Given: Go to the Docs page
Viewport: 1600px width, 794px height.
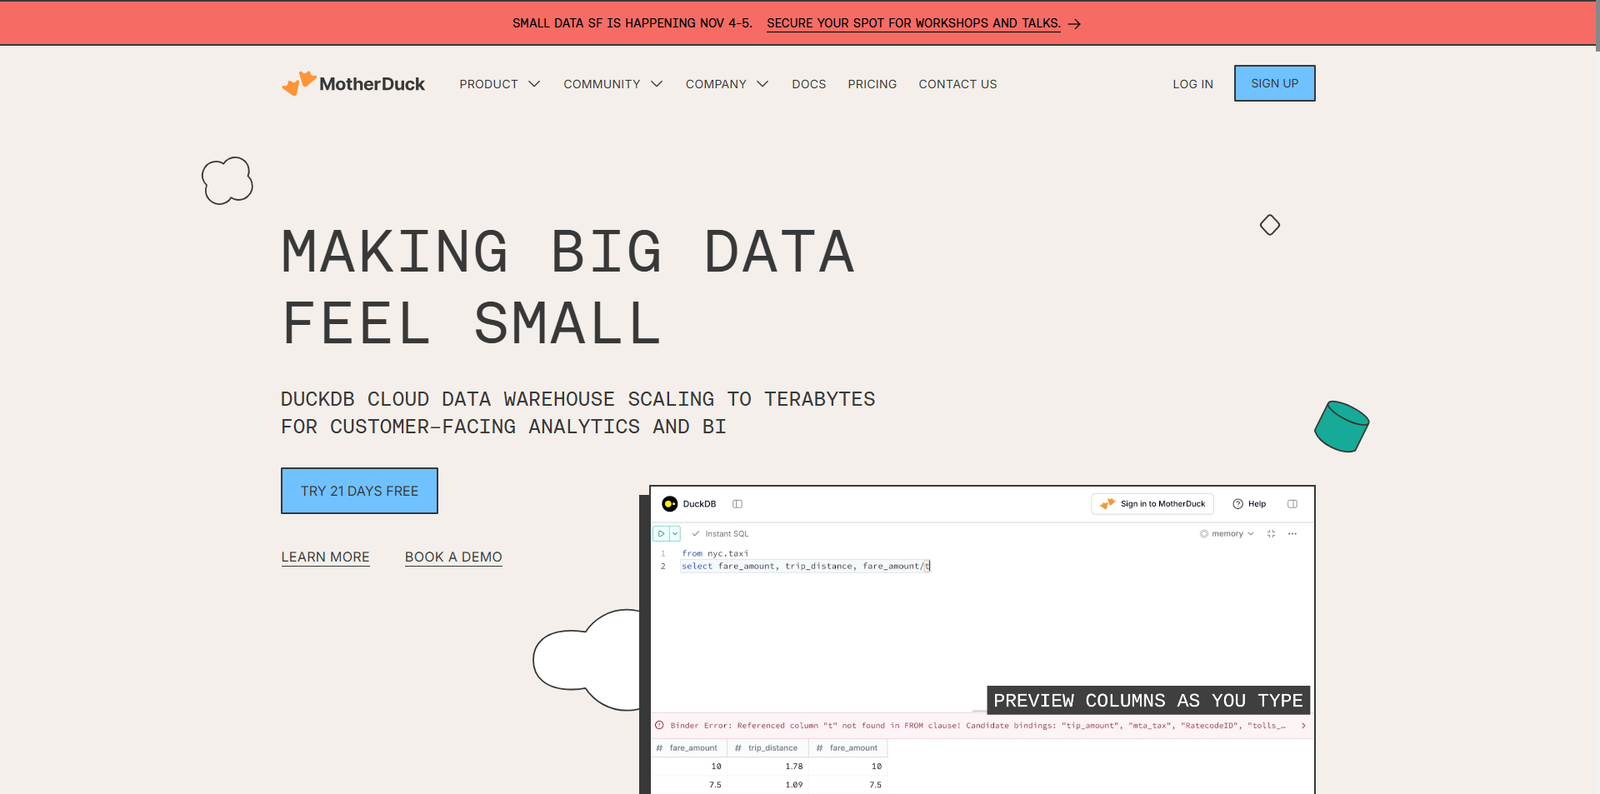Looking at the screenshot, I should click(809, 84).
